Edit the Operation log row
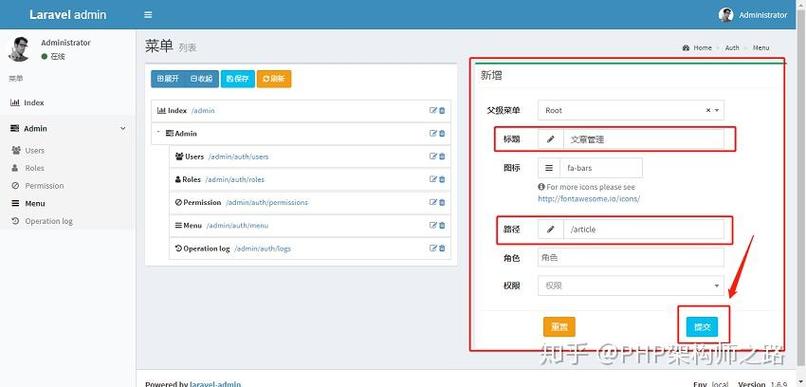This screenshot has height=387, width=806. click(433, 248)
